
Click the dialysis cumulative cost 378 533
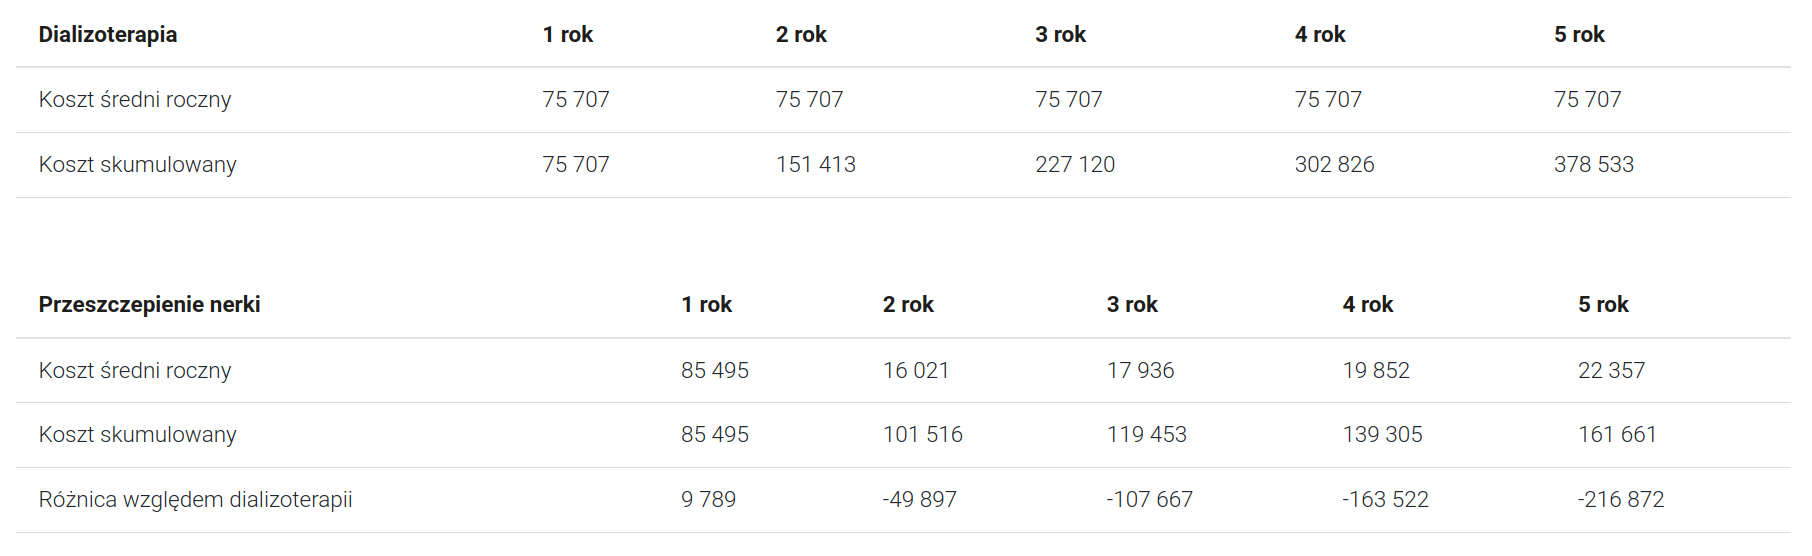[1593, 164]
